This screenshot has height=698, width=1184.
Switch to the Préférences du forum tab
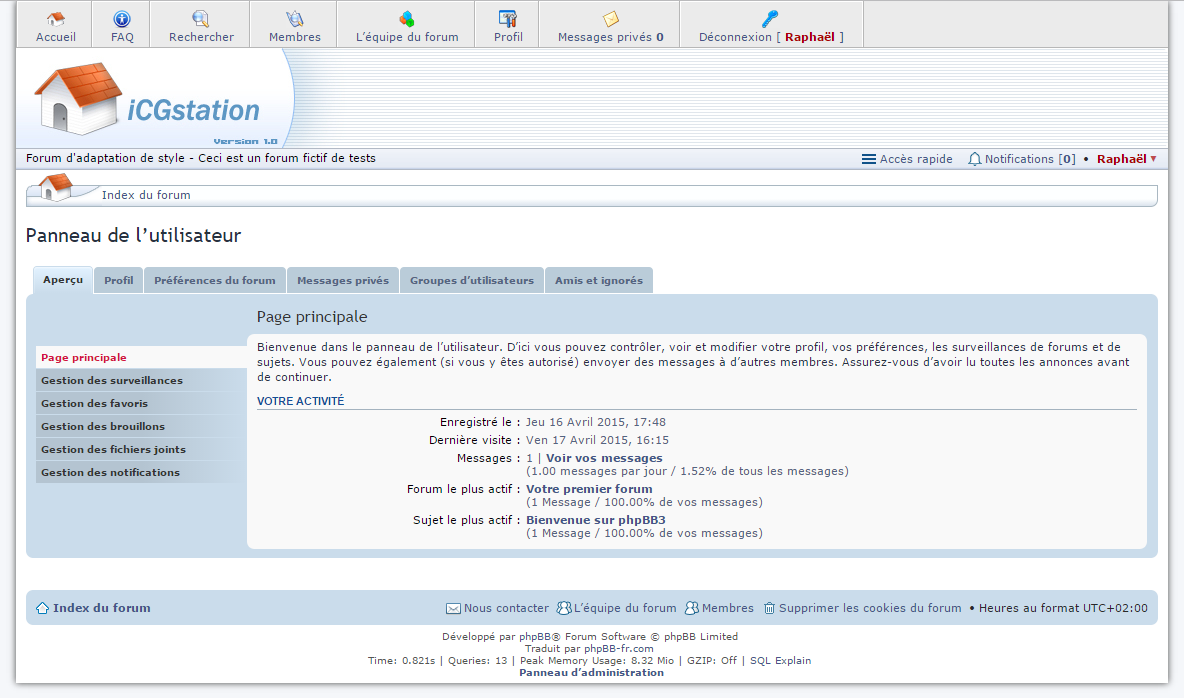215,281
